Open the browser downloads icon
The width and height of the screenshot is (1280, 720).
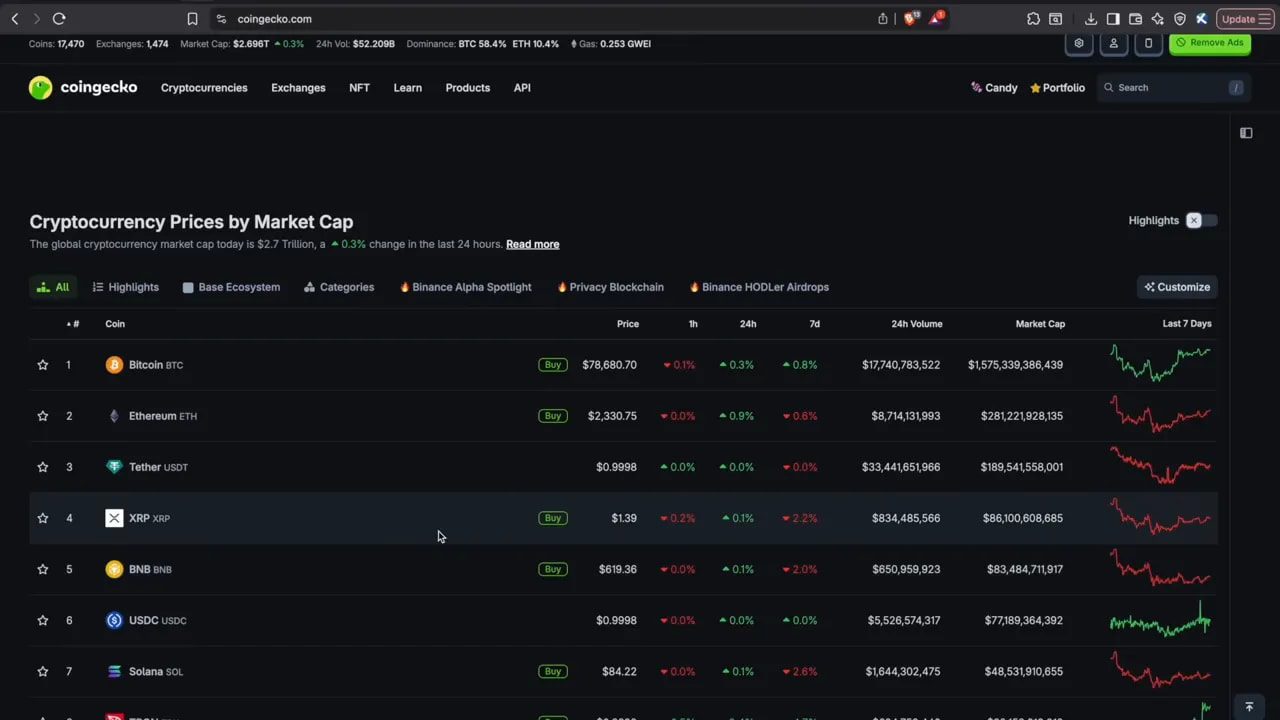coord(1091,19)
